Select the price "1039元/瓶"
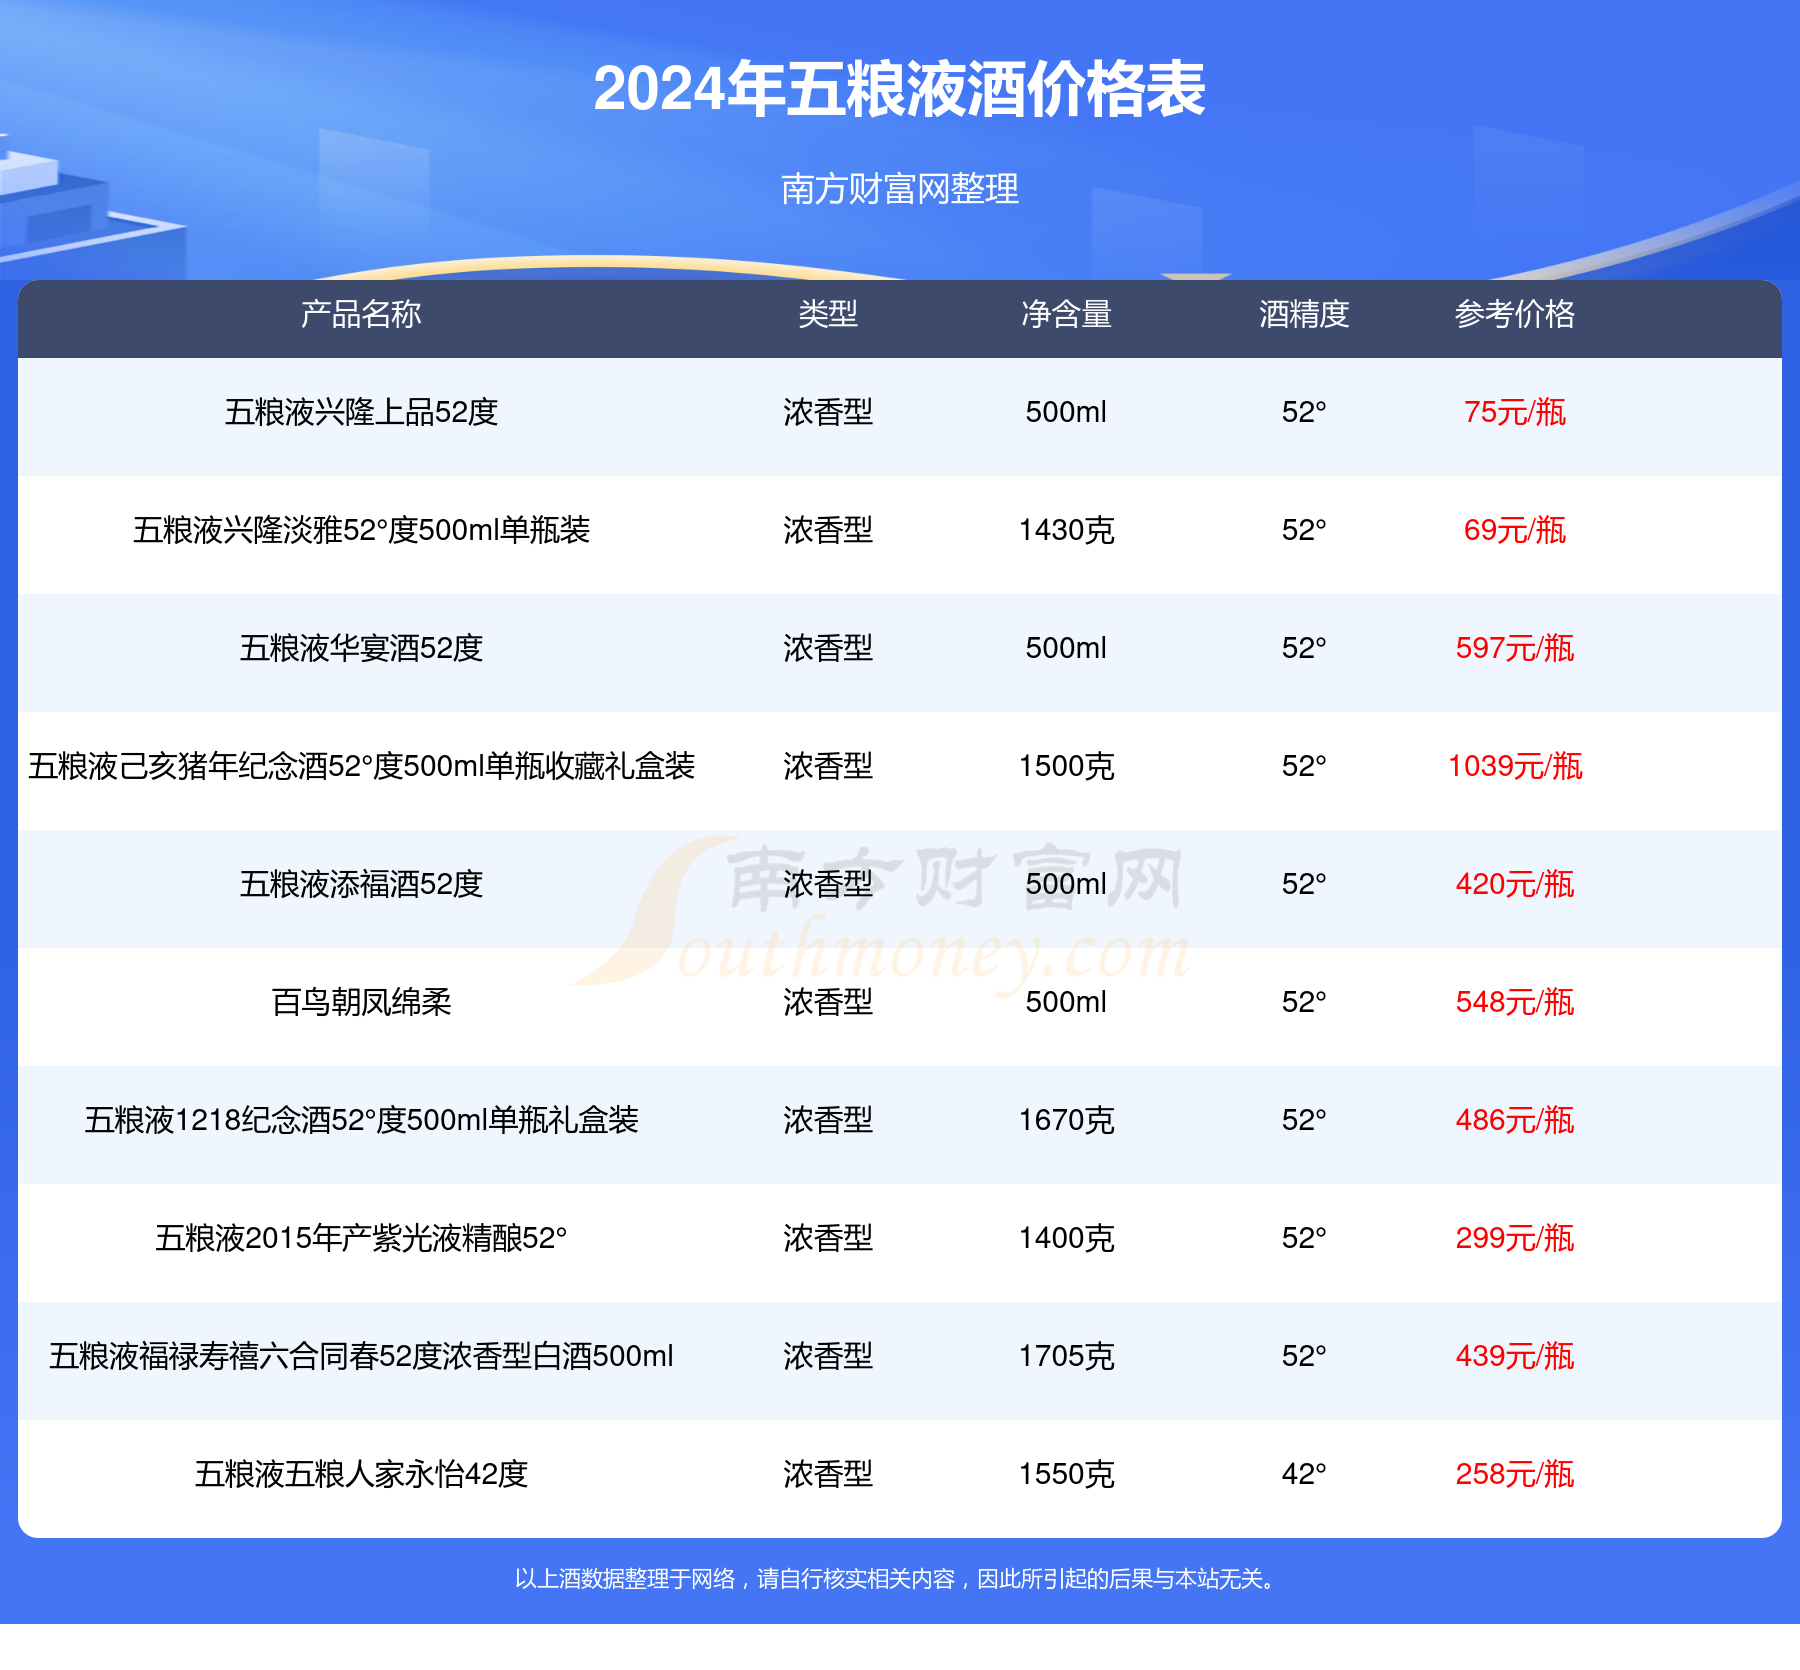 (1515, 766)
